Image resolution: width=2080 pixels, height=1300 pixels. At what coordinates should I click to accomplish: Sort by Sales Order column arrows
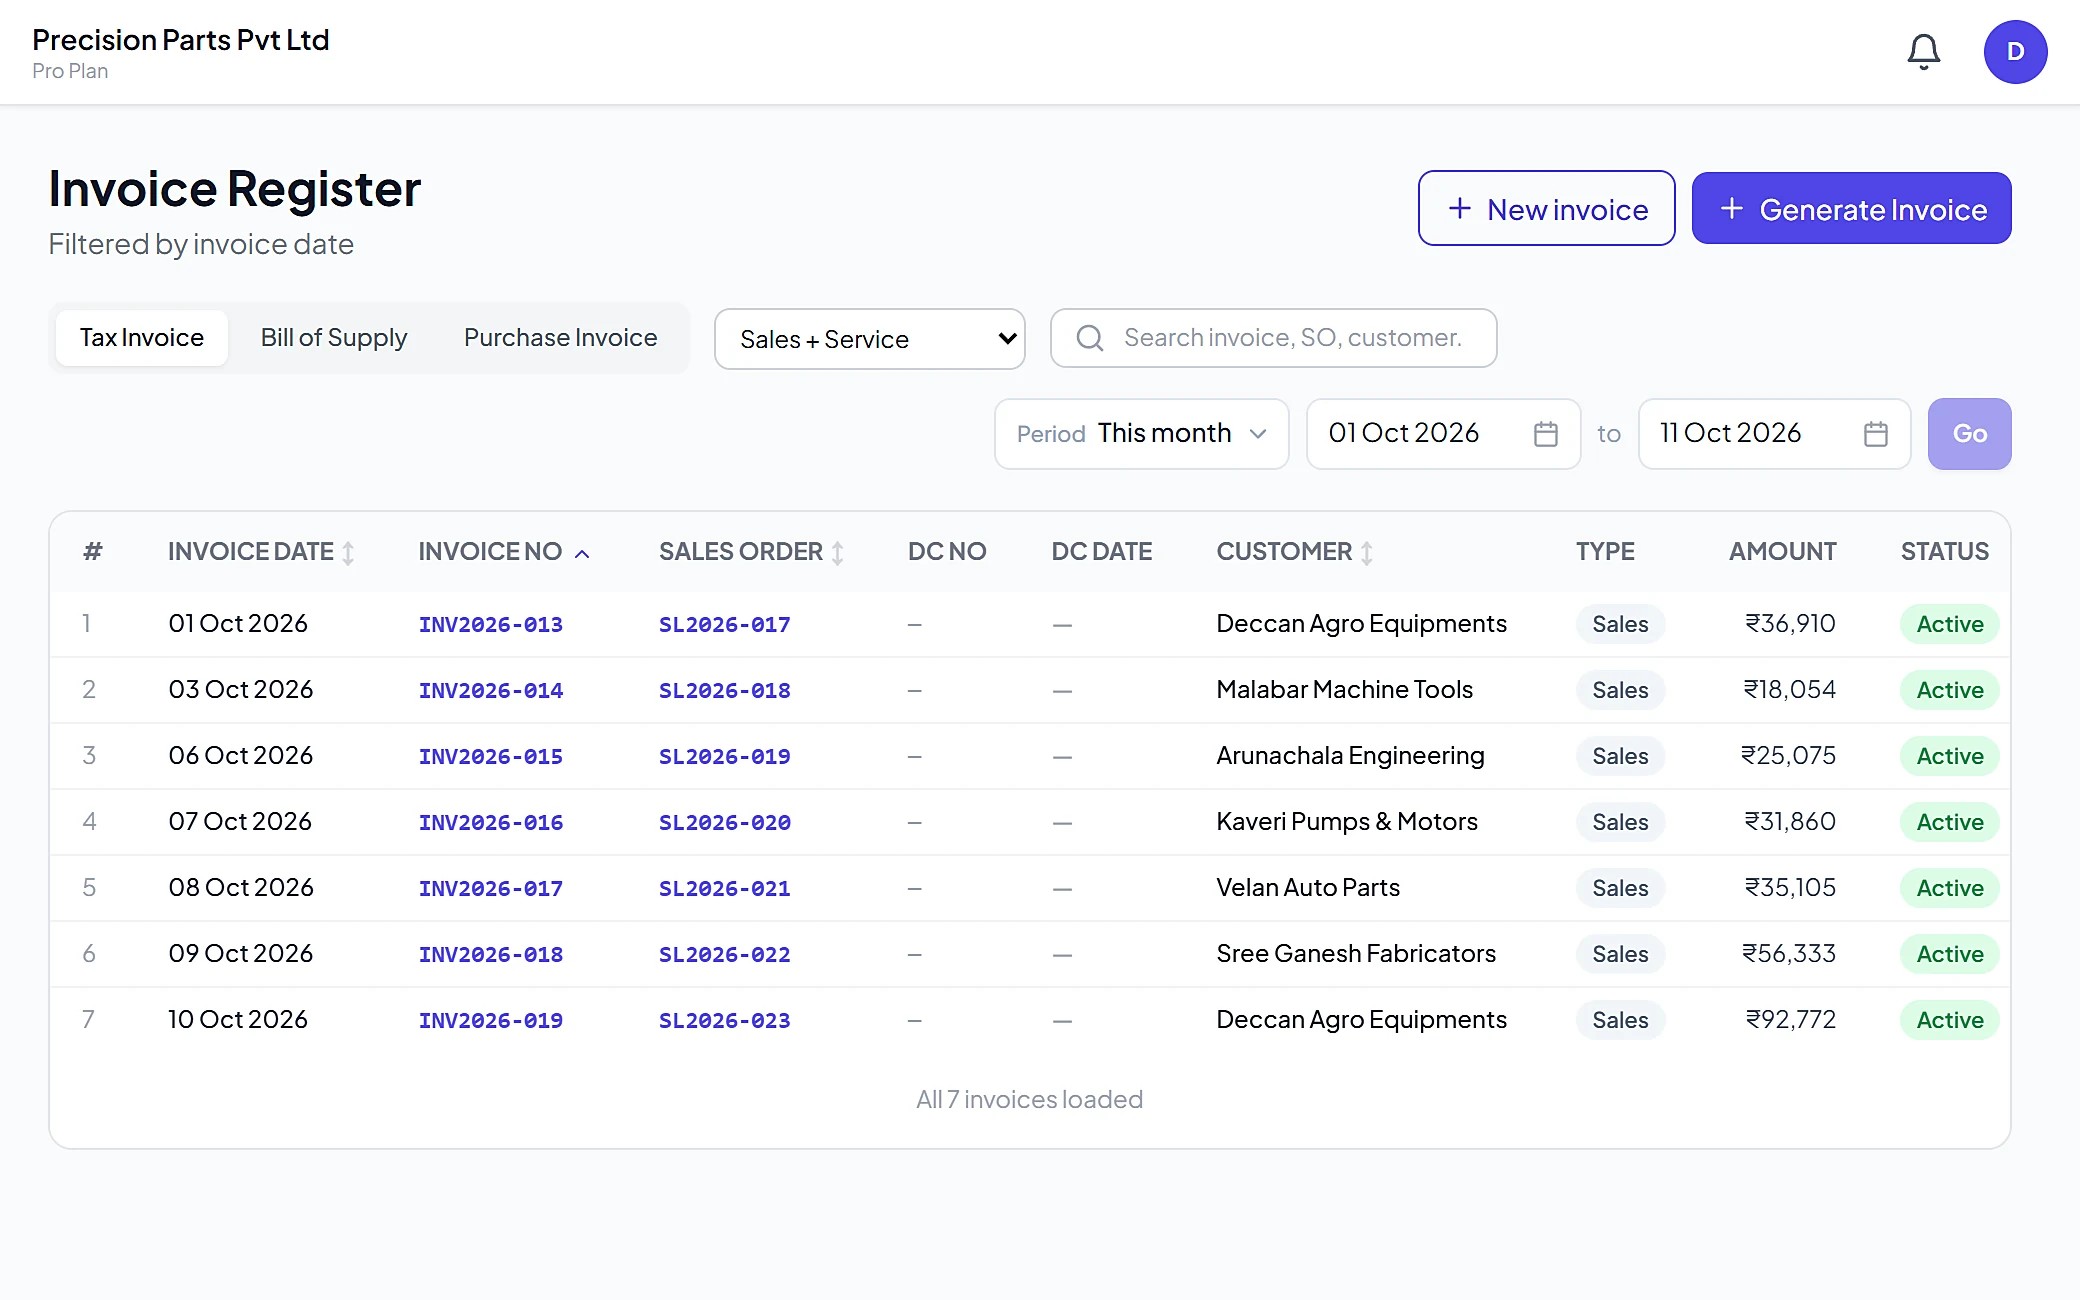pyautogui.click(x=838, y=553)
